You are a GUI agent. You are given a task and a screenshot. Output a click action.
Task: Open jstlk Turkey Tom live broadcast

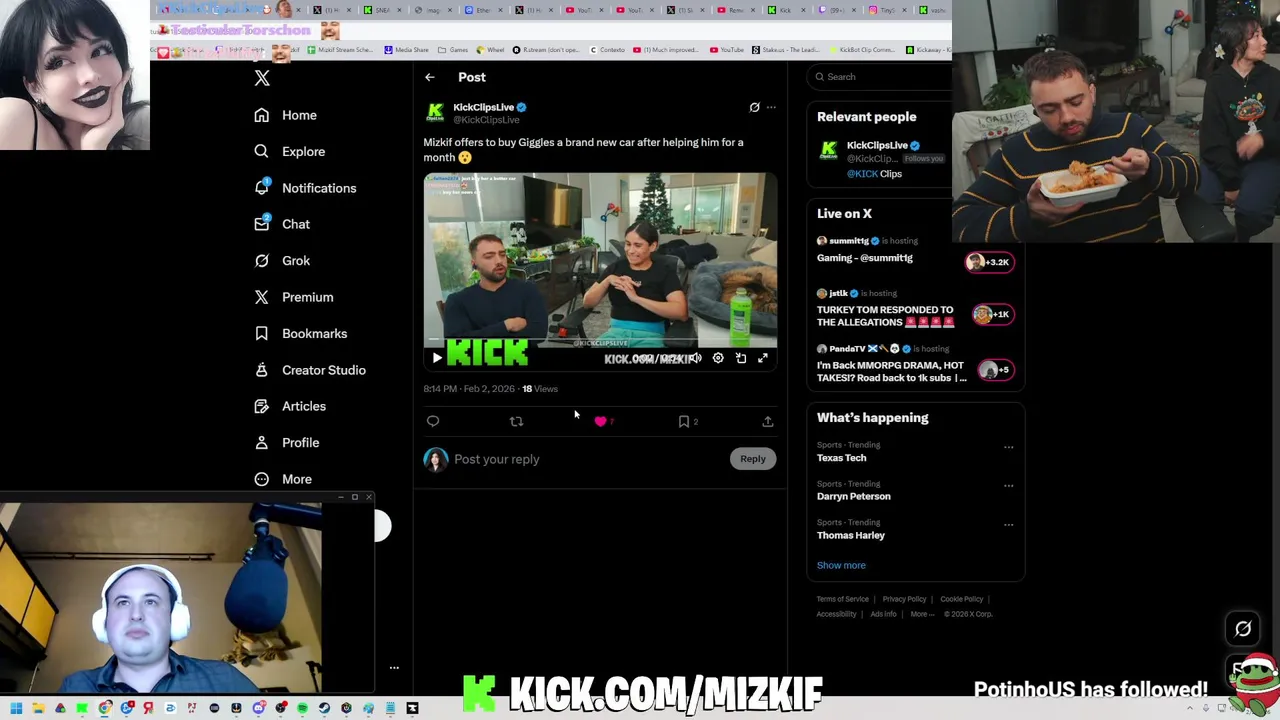[915, 309]
